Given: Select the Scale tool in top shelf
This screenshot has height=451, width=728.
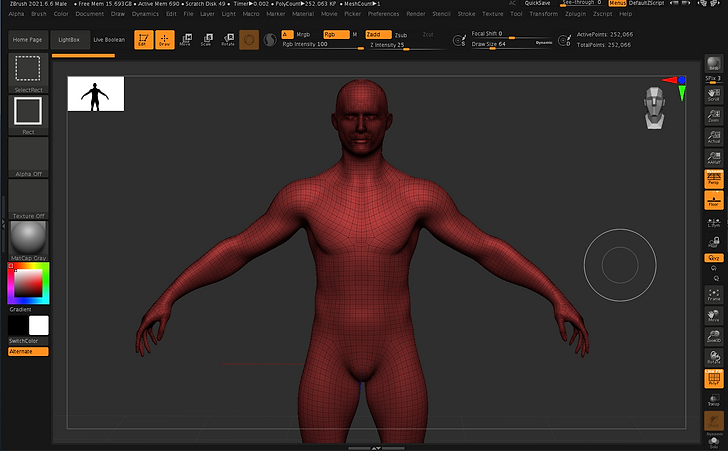Looking at the screenshot, I should 207,39.
